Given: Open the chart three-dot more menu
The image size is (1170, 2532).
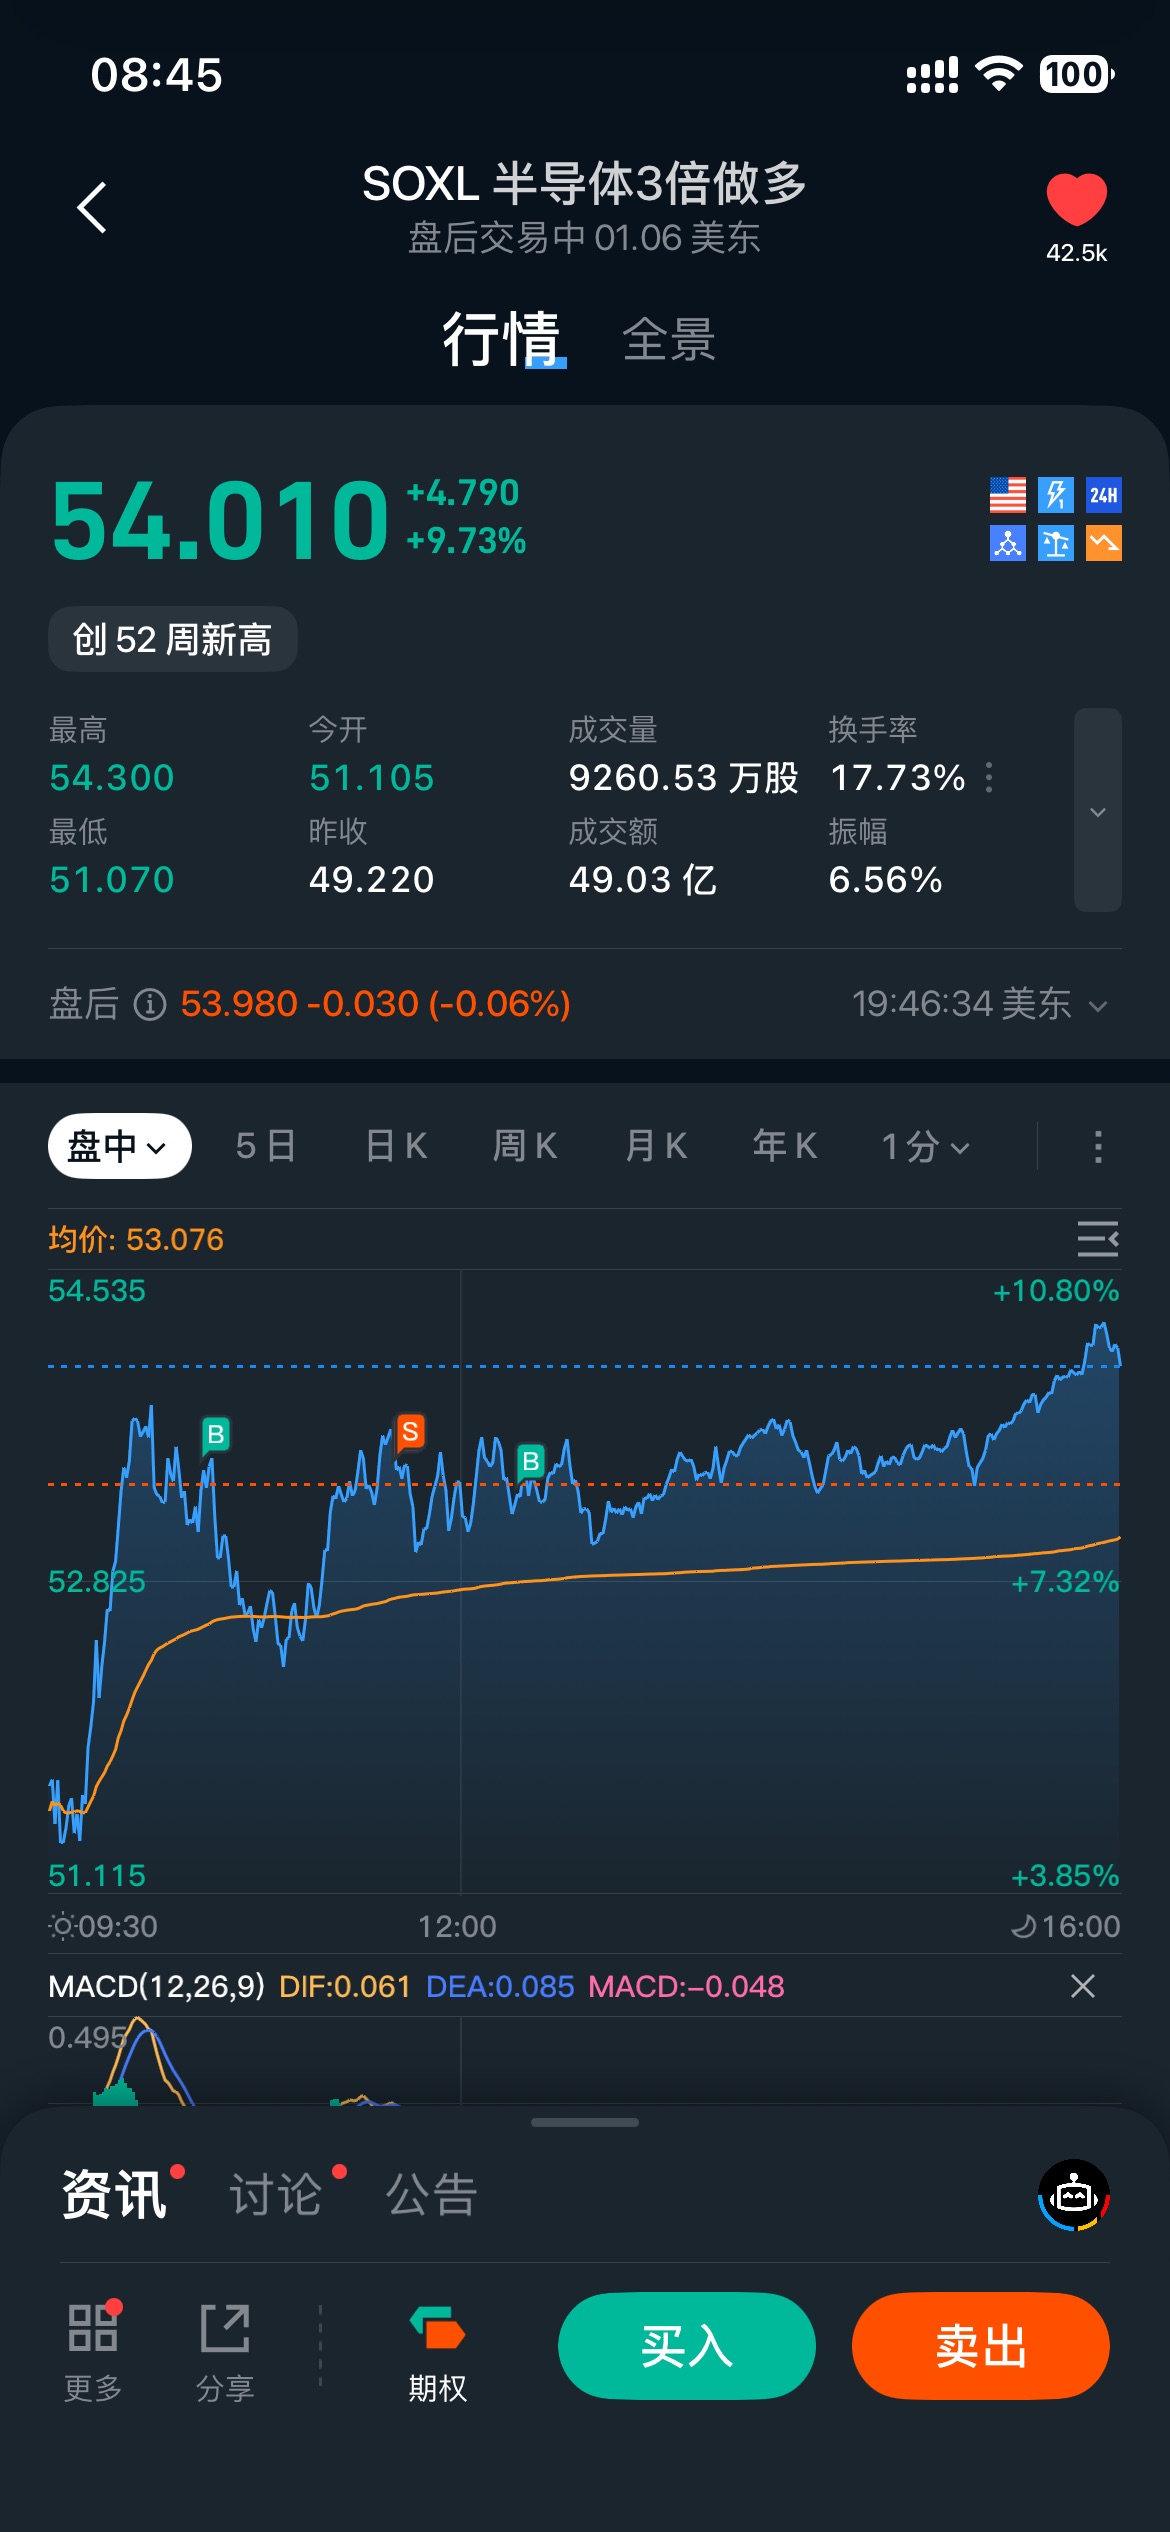Looking at the screenshot, I should click(x=1098, y=1147).
